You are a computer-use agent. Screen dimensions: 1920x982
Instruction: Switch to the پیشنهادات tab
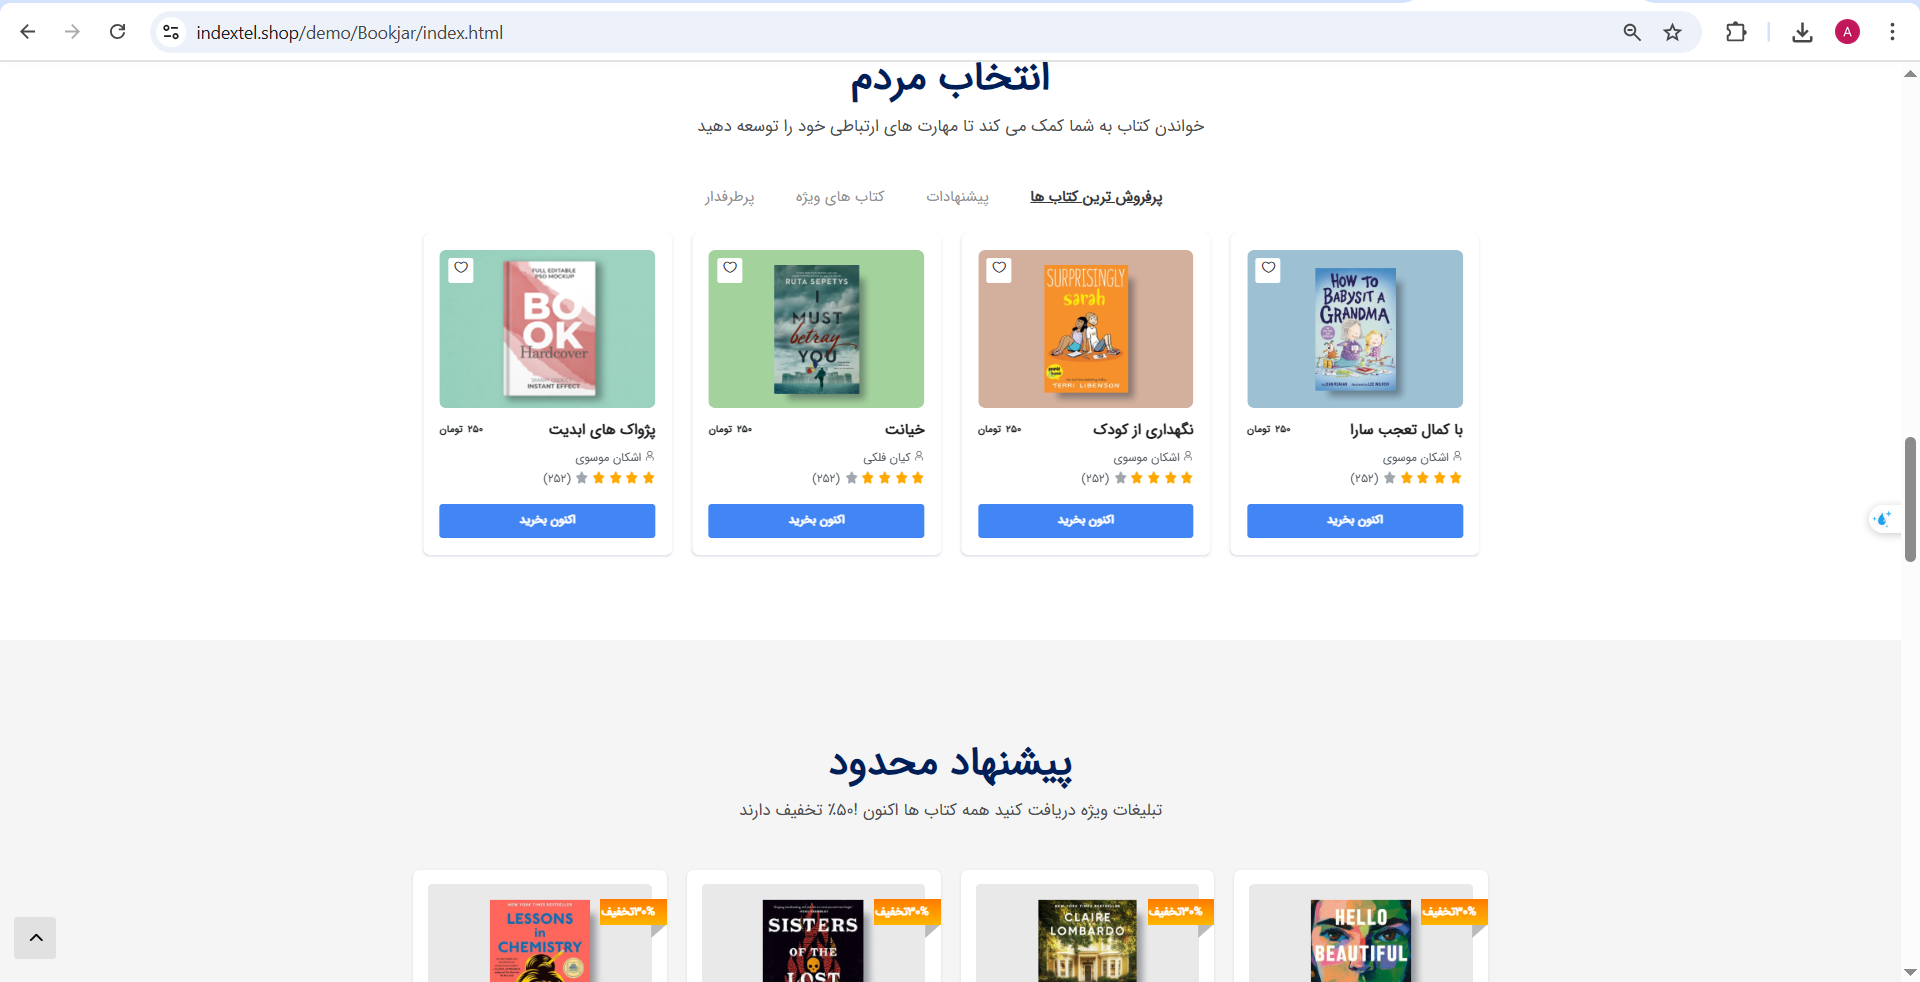coord(957,197)
